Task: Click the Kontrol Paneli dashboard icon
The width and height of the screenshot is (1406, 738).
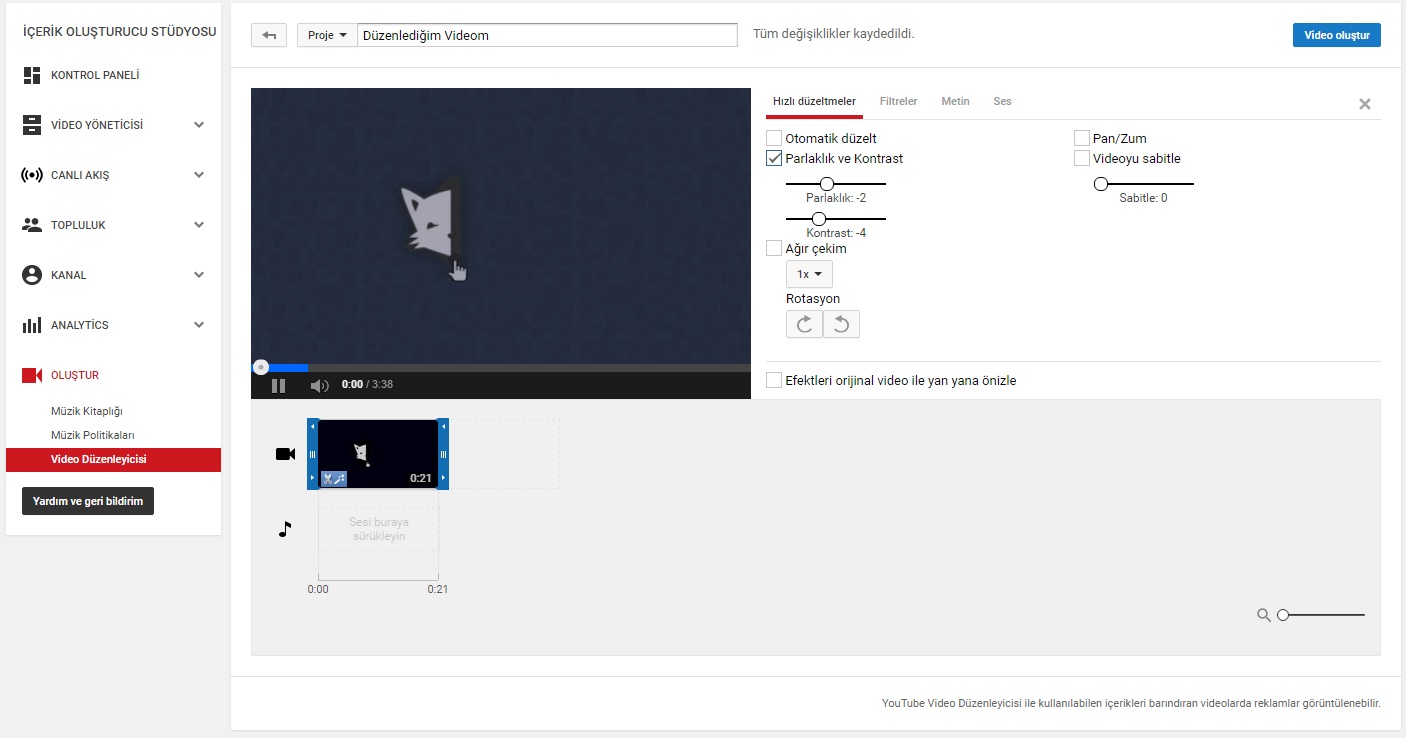Action: [31, 75]
